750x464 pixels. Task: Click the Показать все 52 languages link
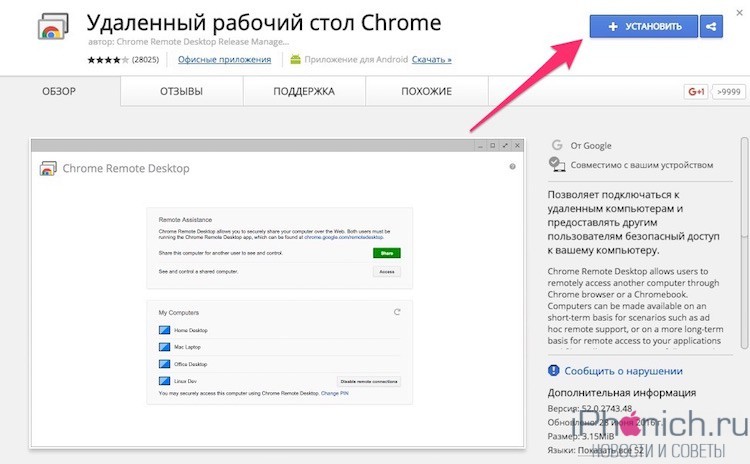[x=611, y=450]
